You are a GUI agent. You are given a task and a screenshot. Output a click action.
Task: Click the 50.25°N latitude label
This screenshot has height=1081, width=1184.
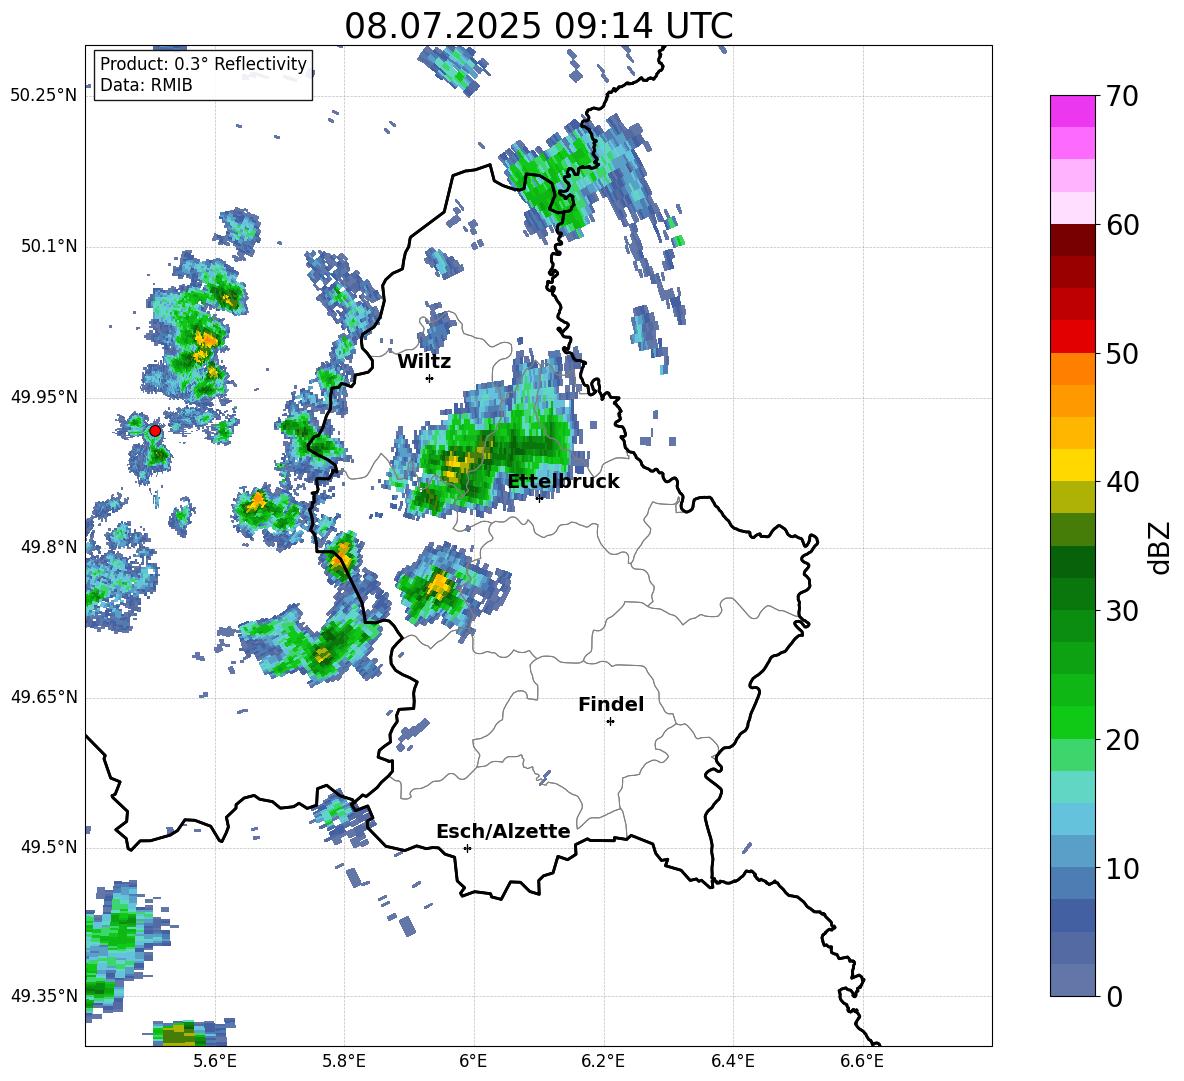44,95
